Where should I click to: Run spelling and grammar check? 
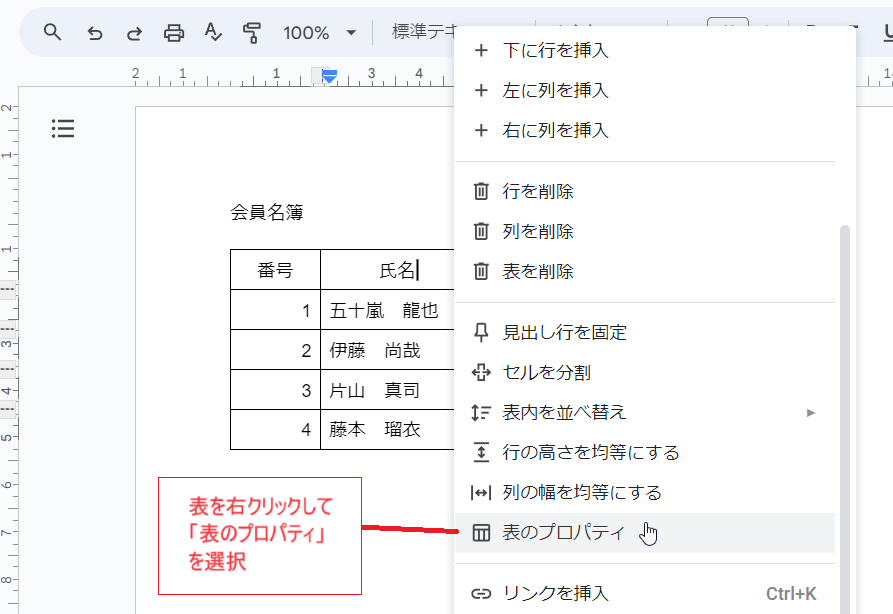pos(212,32)
